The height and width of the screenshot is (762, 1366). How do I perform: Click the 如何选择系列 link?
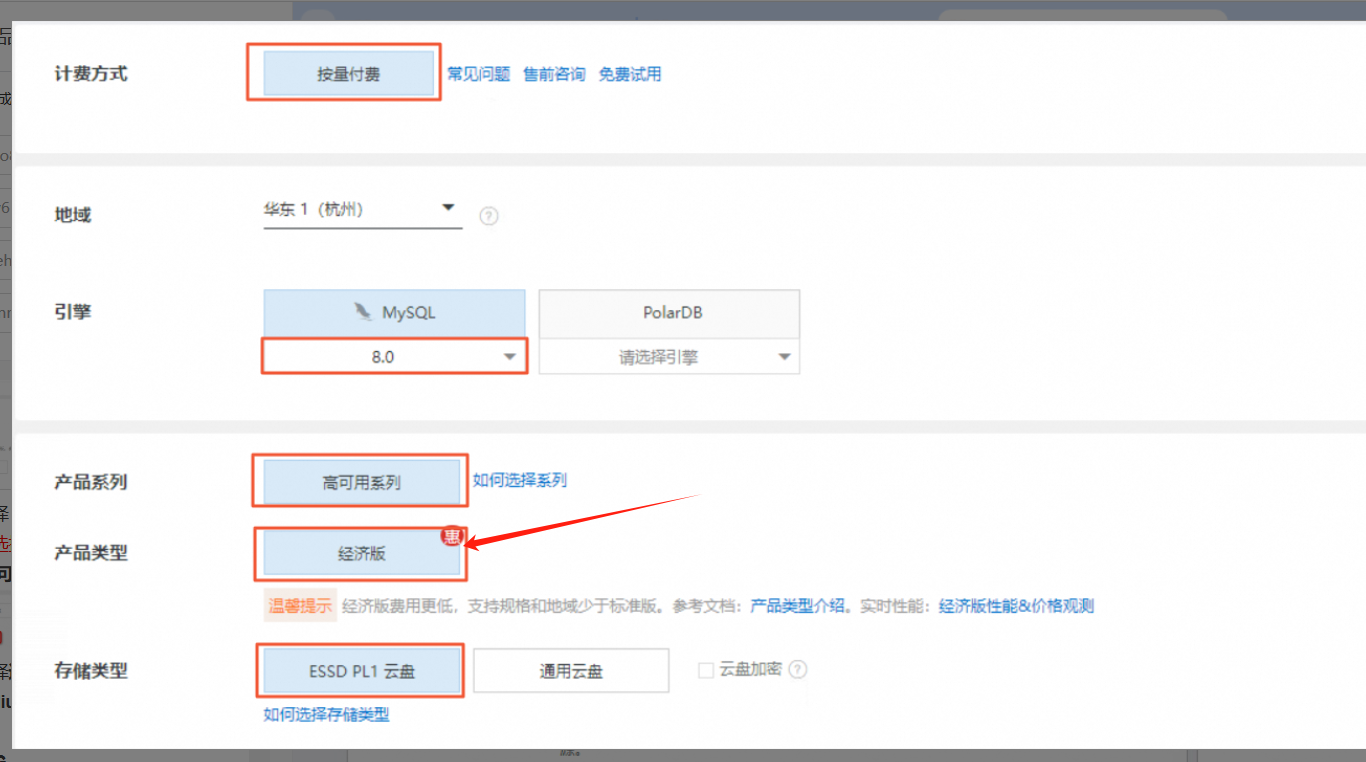click(520, 480)
